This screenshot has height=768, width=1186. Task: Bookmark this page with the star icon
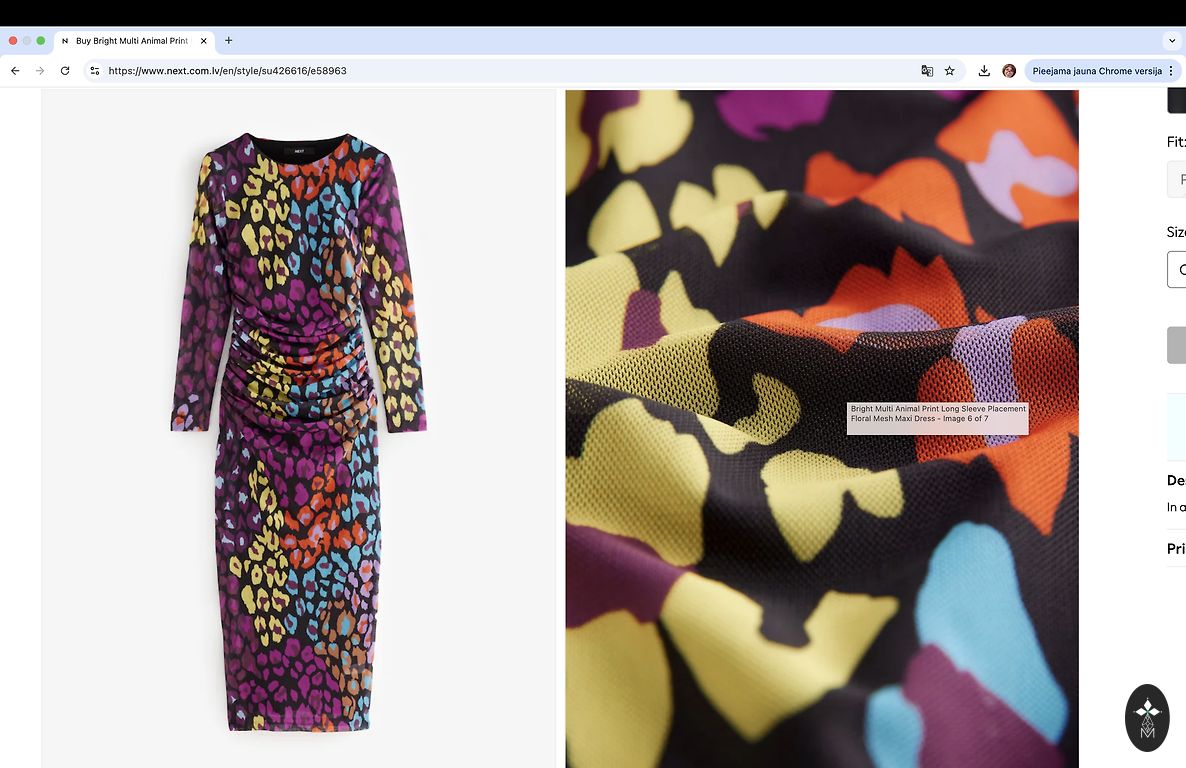(x=950, y=71)
